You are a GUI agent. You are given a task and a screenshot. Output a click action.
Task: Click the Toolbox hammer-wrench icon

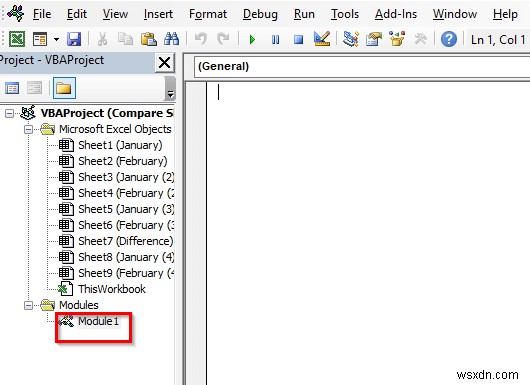[420, 39]
